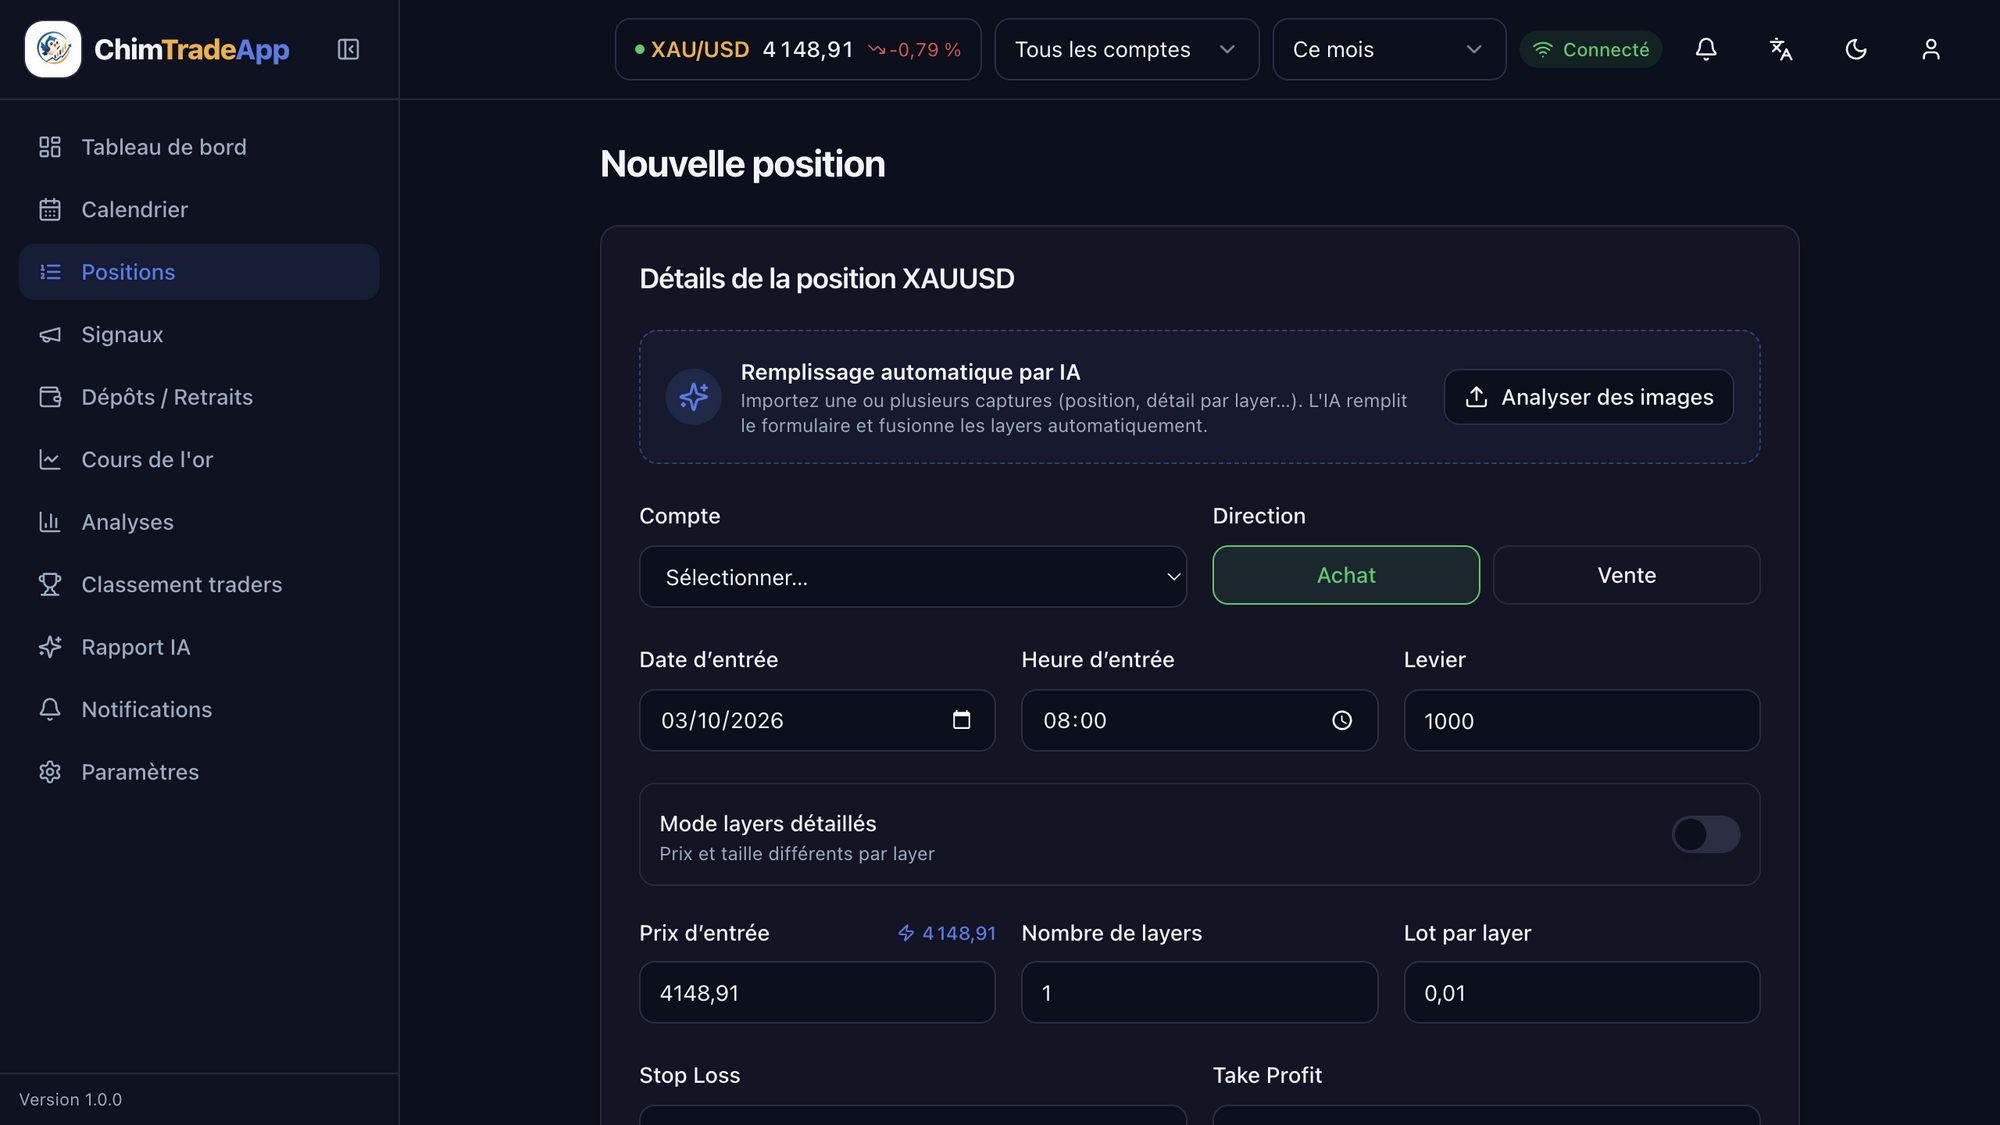Enable the Mode layers détaillés switch
The height and width of the screenshot is (1125, 2000).
(x=1706, y=834)
